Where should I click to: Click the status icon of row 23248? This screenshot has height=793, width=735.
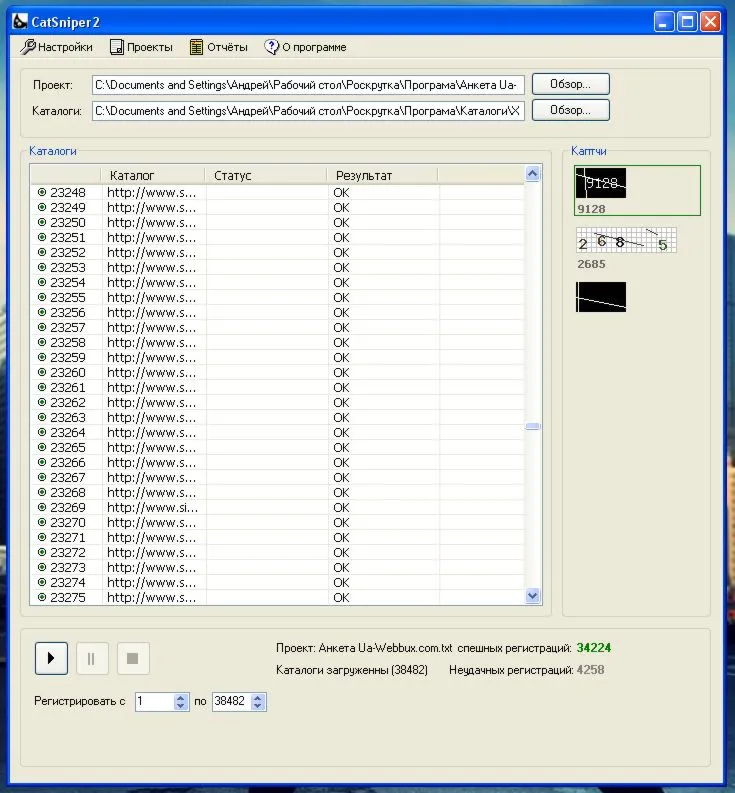42,192
